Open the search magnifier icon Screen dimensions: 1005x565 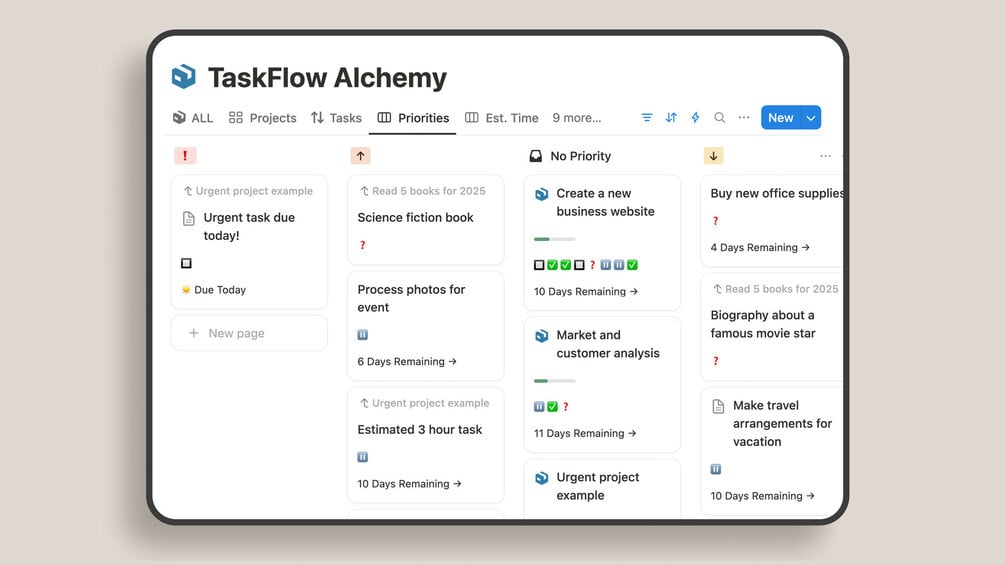pos(720,118)
